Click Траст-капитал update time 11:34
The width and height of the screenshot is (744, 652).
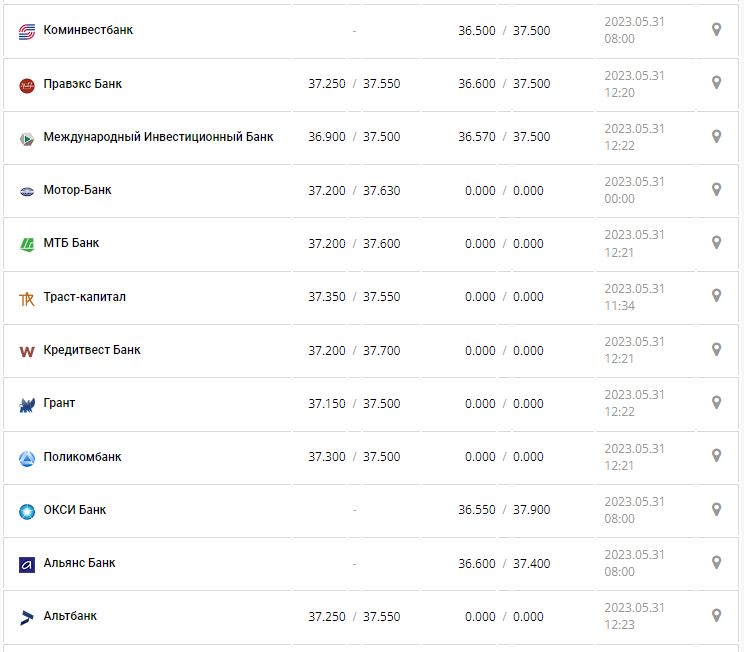[x=619, y=306]
